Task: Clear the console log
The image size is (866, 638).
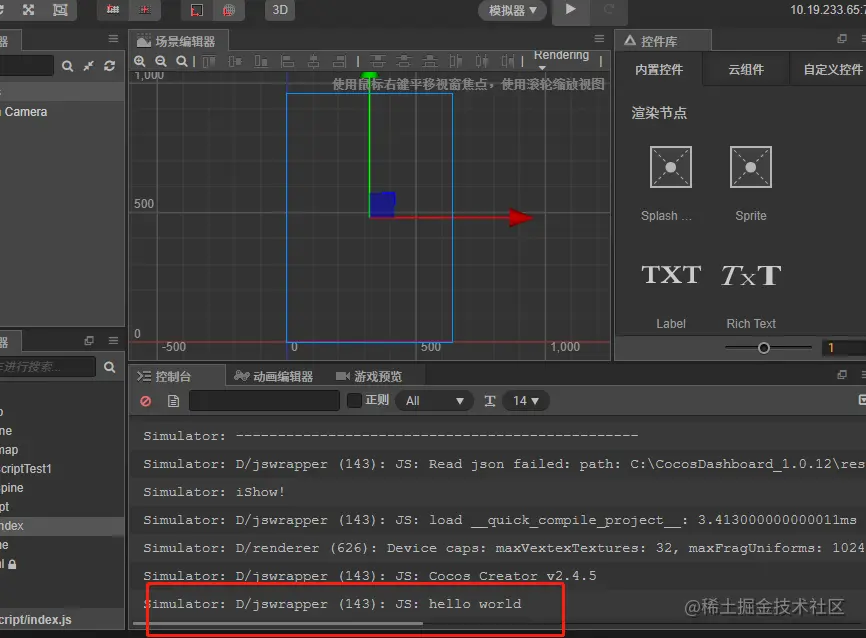Action: point(146,401)
